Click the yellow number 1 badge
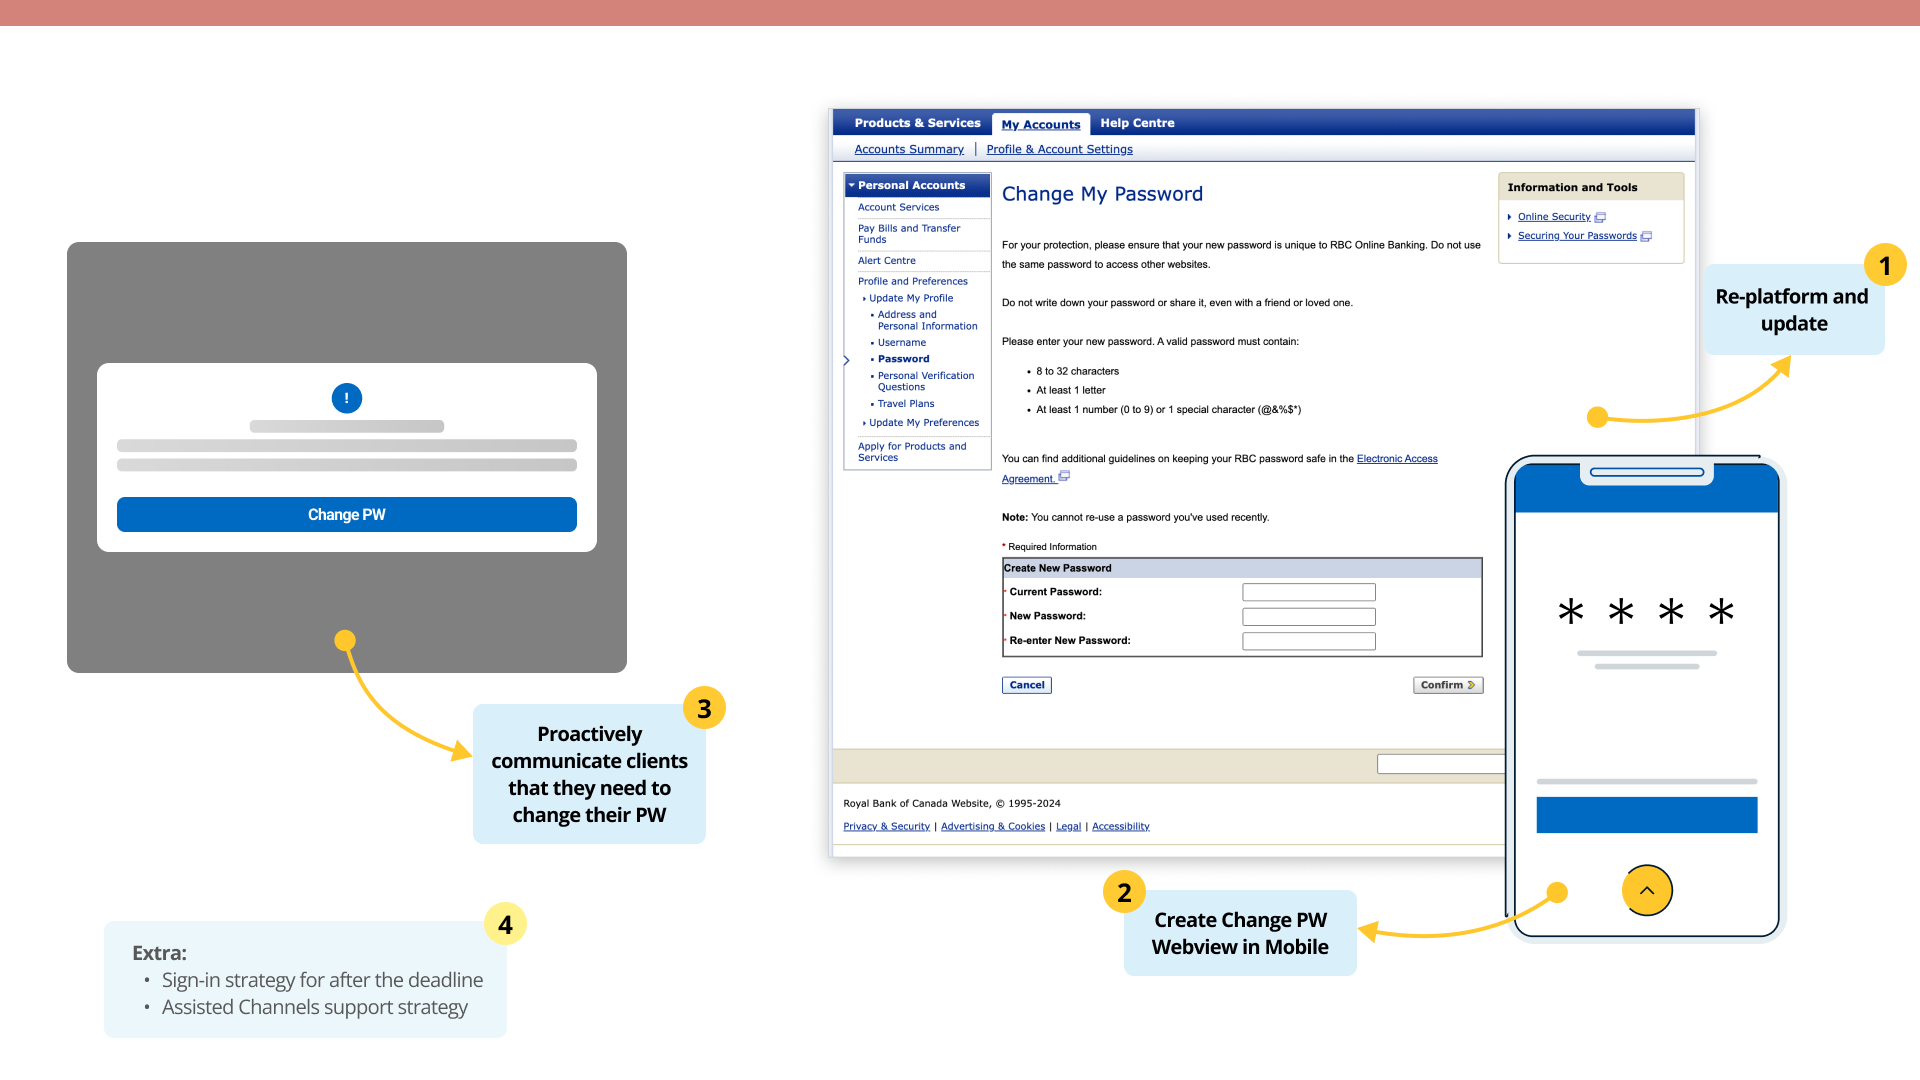This screenshot has width=1920, height=1080. click(x=1885, y=265)
